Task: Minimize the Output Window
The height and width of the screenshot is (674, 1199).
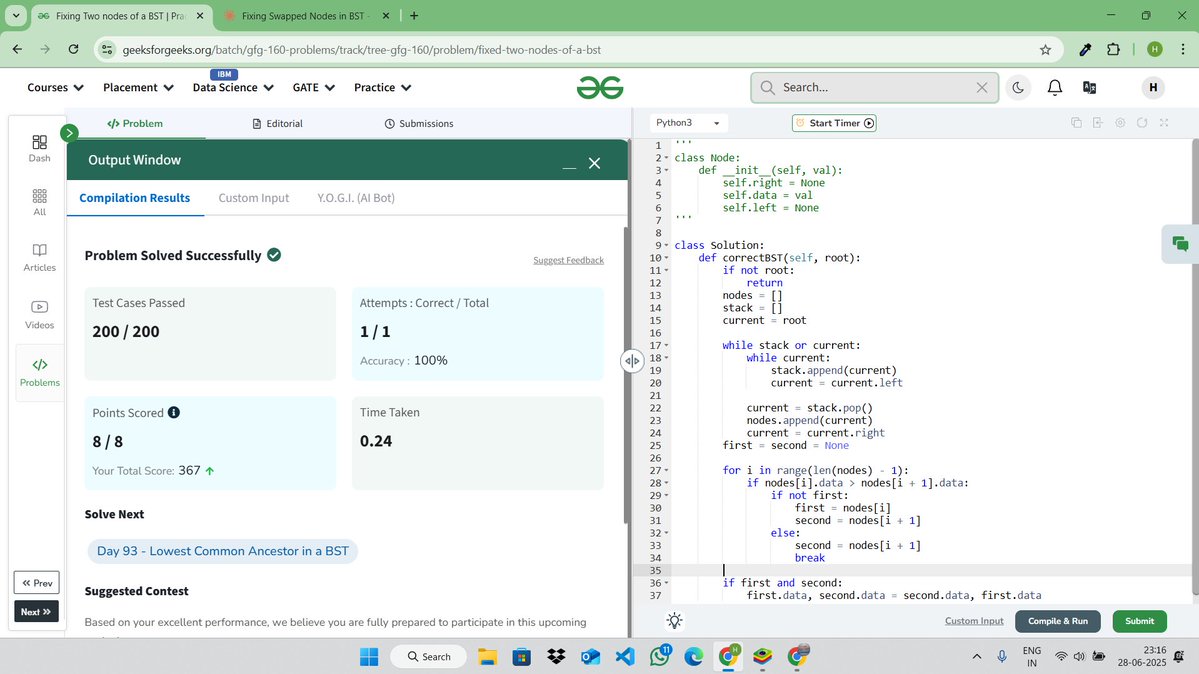Action: pos(569,165)
